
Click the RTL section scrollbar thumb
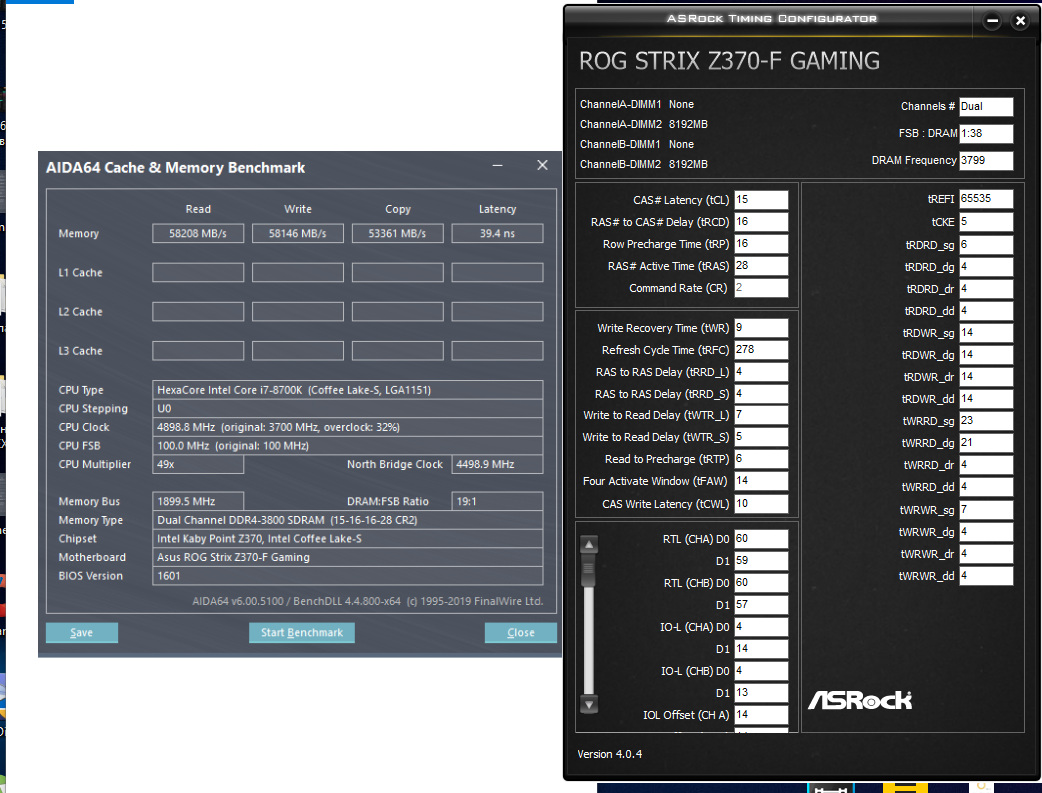point(589,570)
